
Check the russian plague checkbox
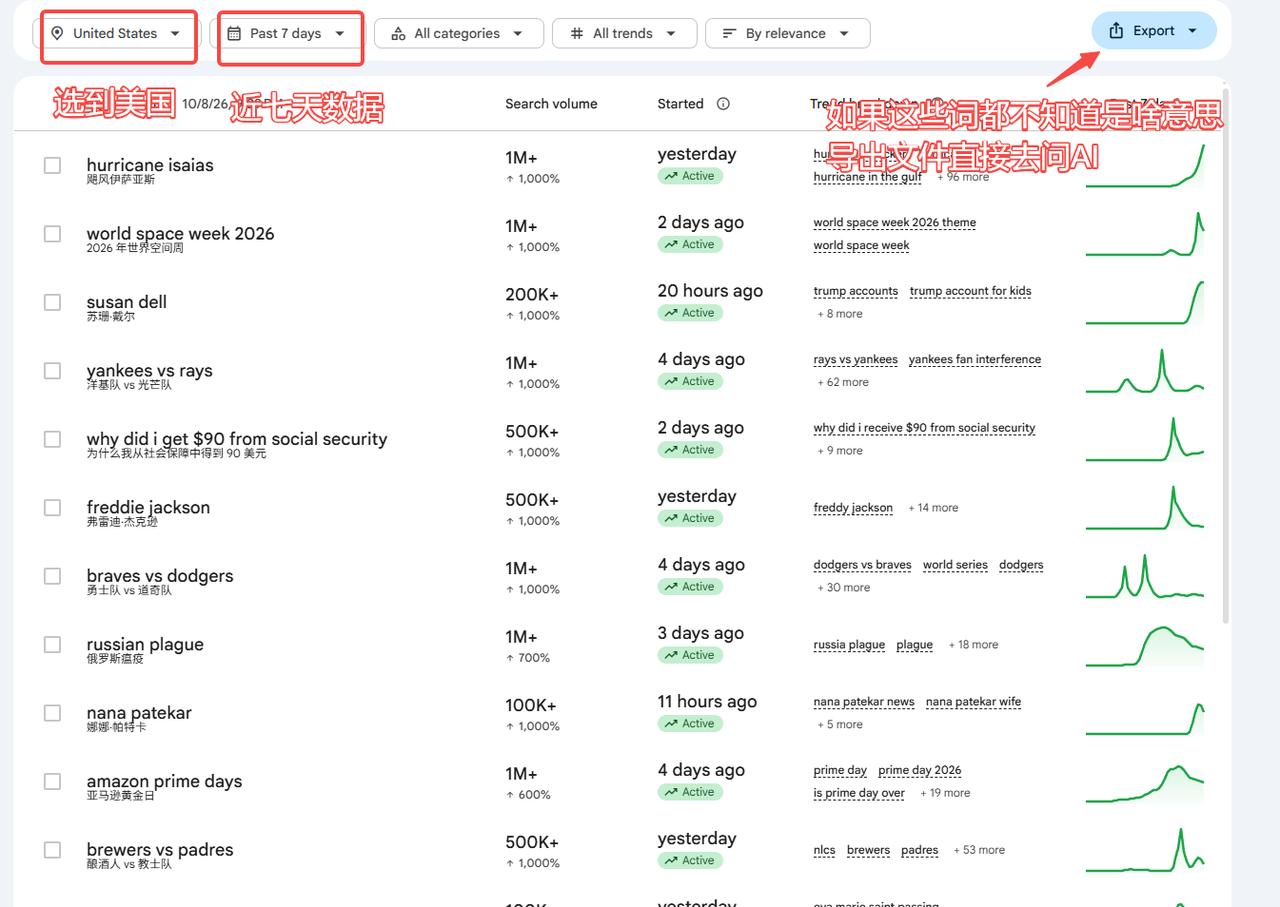53,645
